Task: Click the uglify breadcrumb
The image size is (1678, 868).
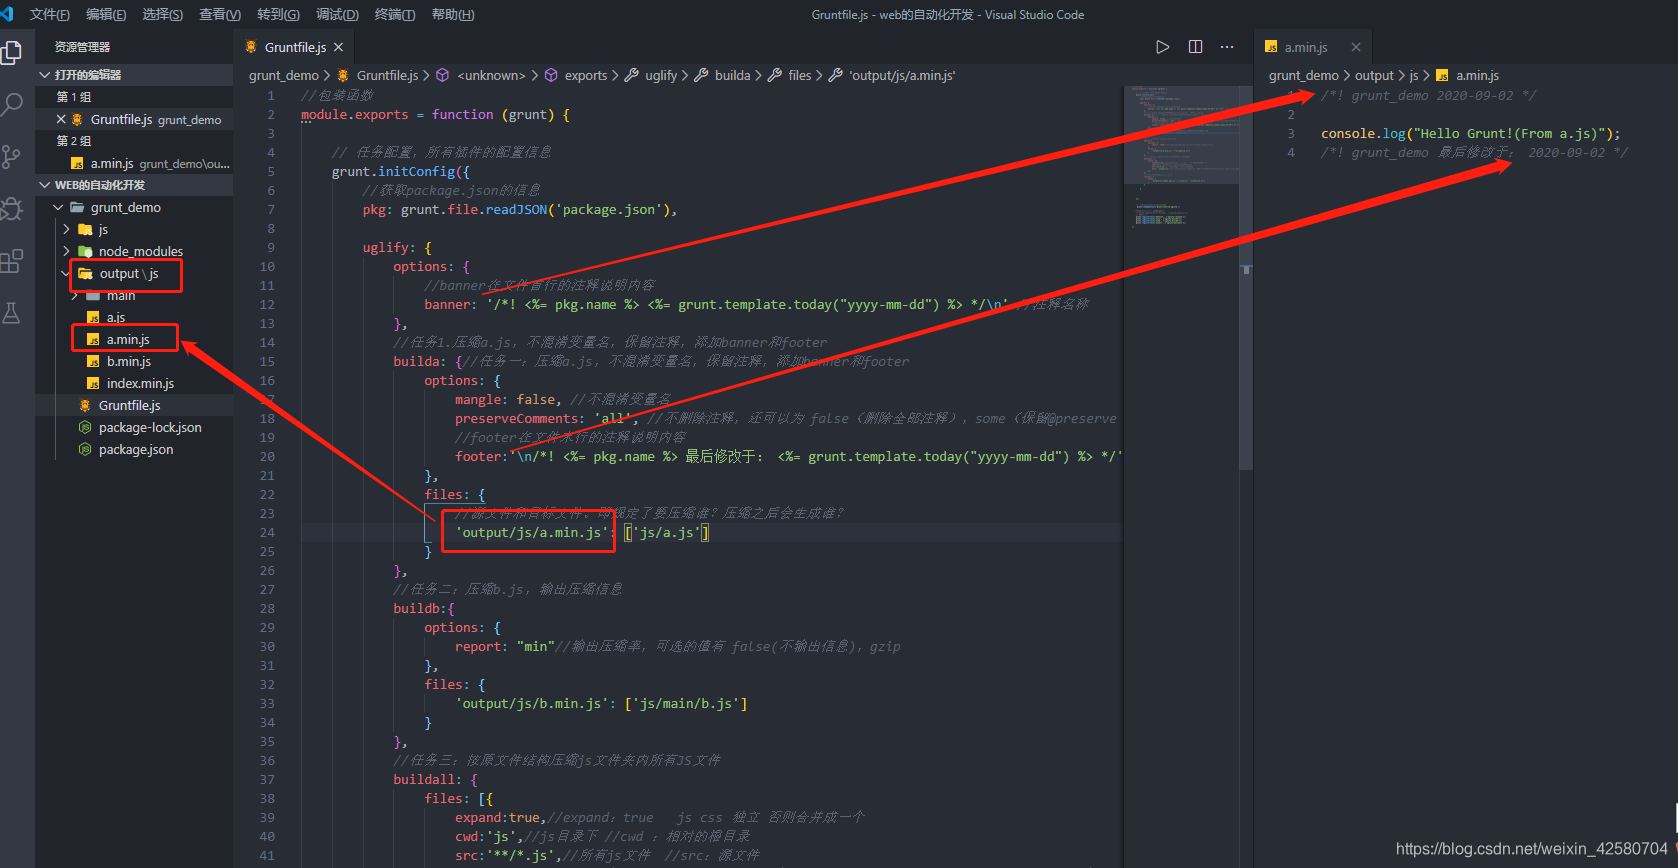Action: 661,75
